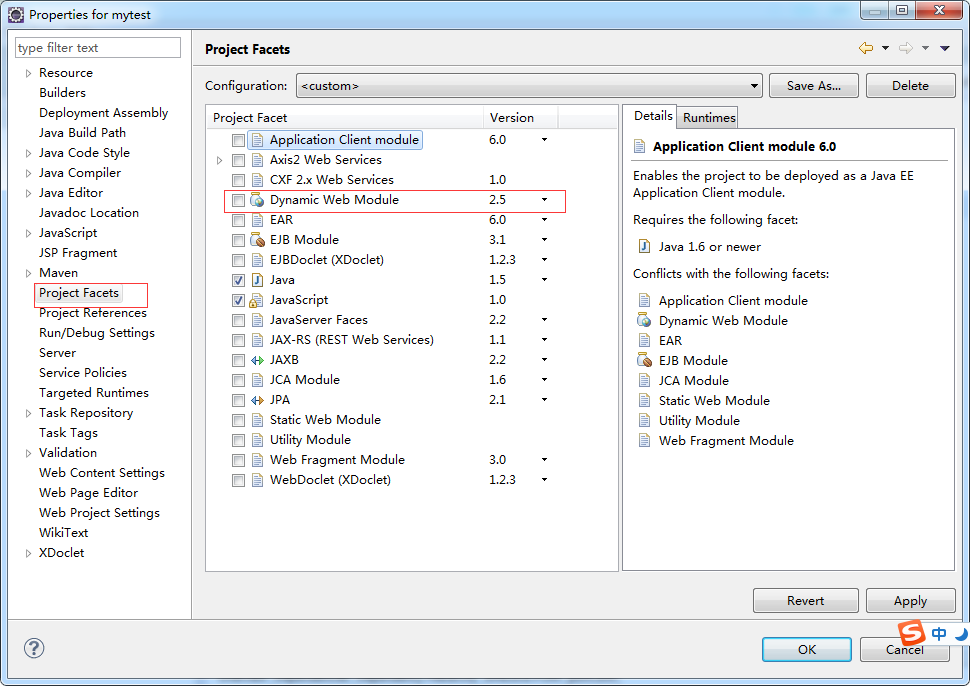Click the Save As... button
The image size is (970, 686).
813,86
